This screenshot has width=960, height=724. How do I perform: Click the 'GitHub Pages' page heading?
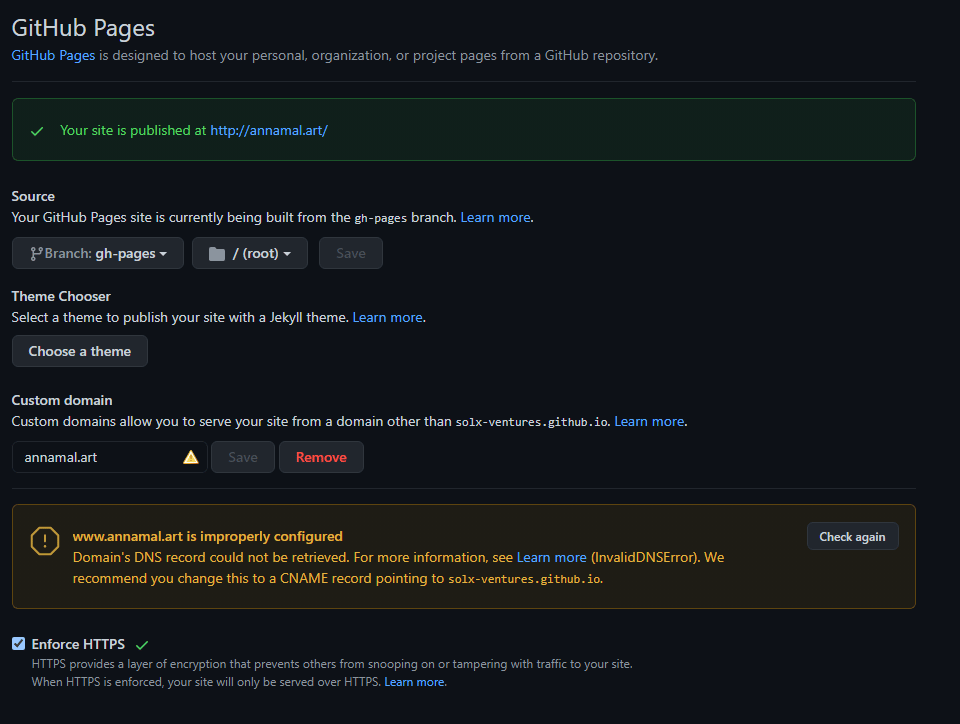coord(83,28)
